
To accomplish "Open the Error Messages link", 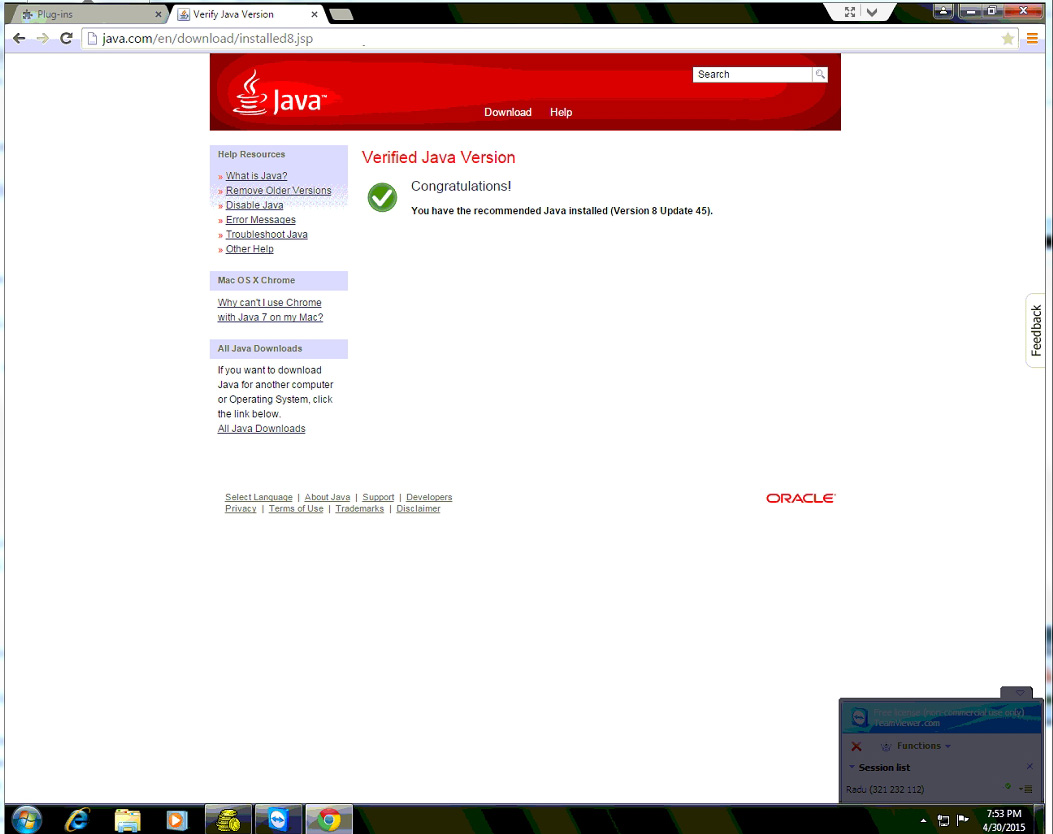I will pos(261,220).
